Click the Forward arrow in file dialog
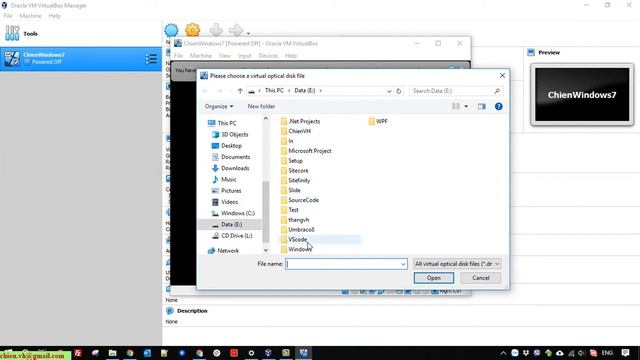 pyautogui.click(x=220, y=91)
